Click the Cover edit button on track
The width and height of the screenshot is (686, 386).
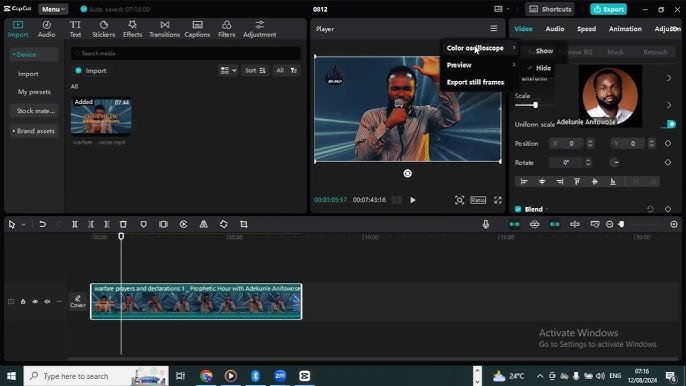78,301
